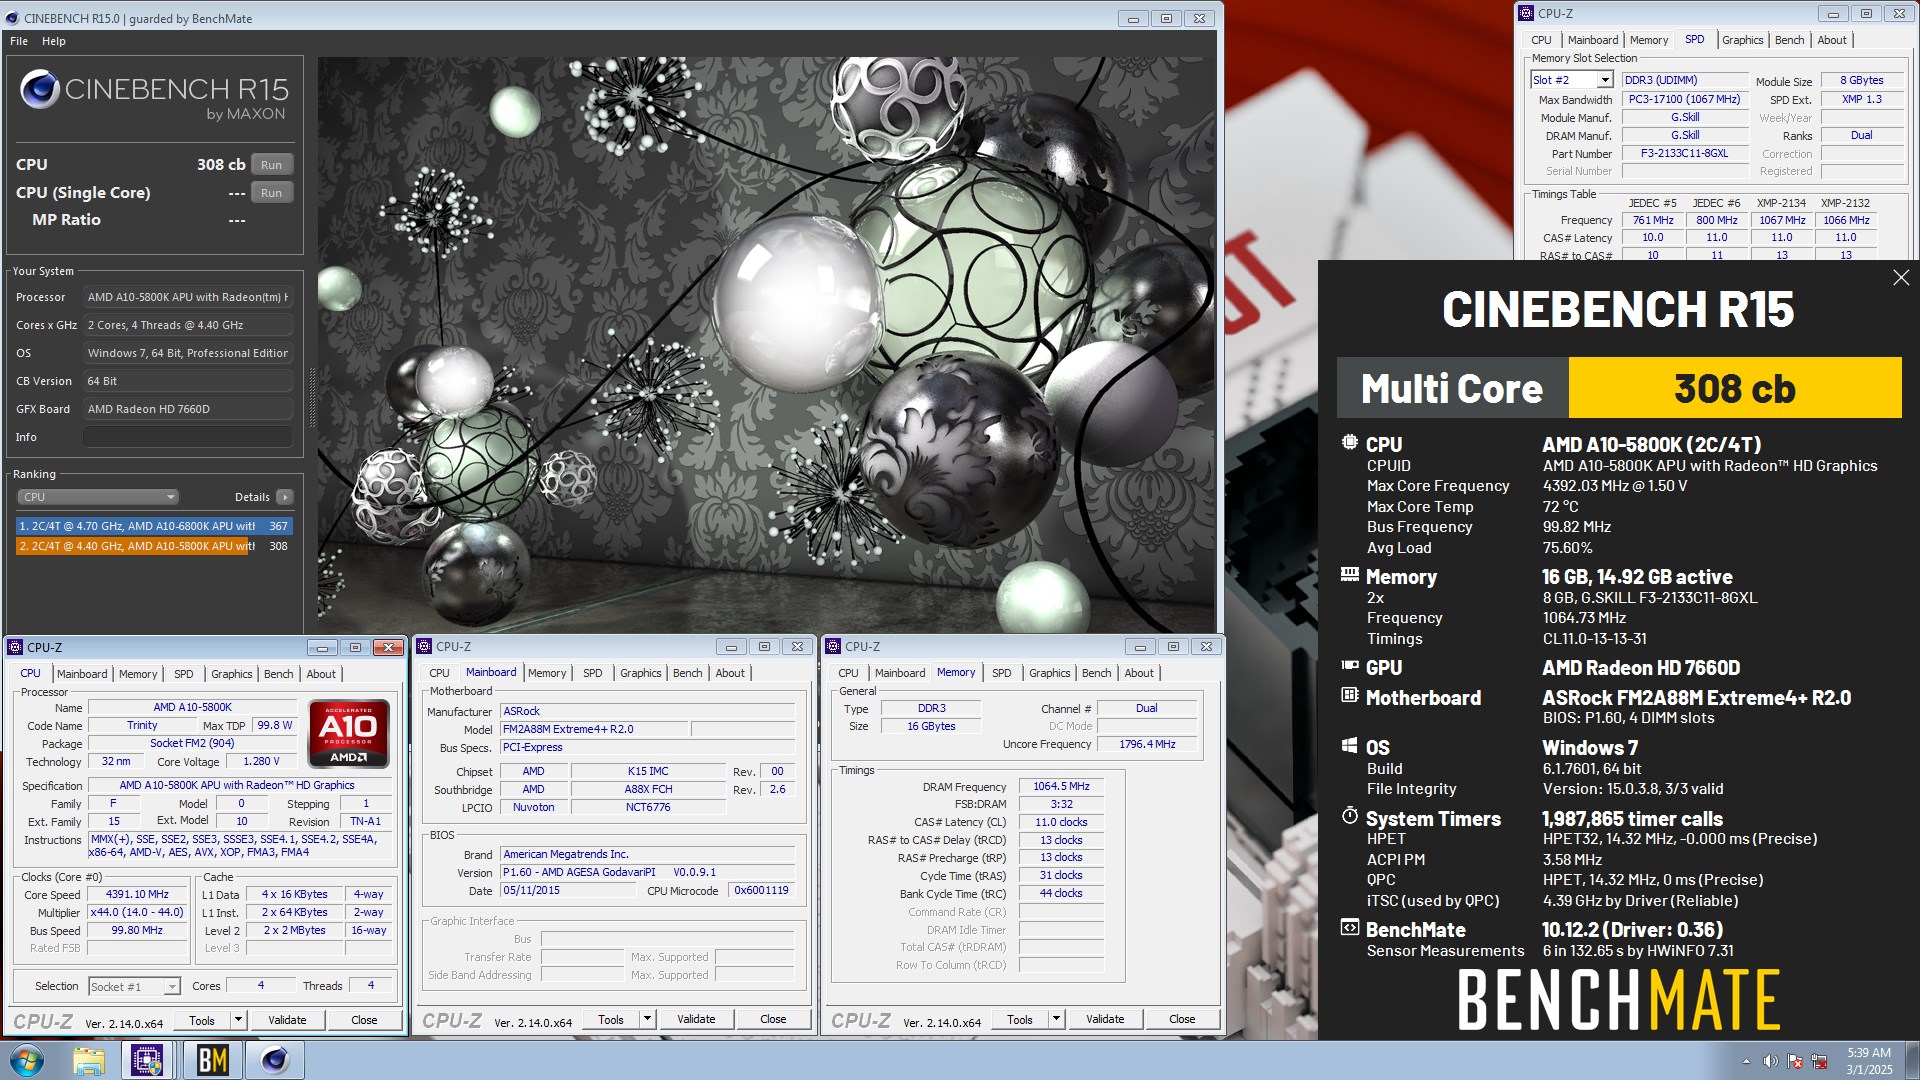The width and height of the screenshot is (1920, 1080).
Task: Open BenchMate taskbar icon
Action: point(212,1060)
